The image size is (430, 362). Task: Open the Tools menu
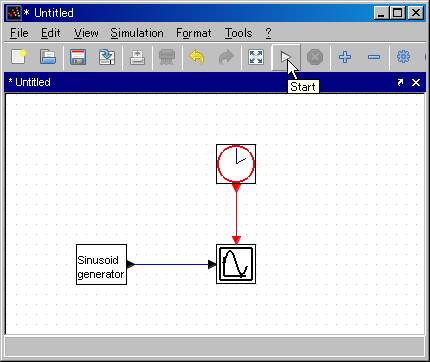[238, 33]
